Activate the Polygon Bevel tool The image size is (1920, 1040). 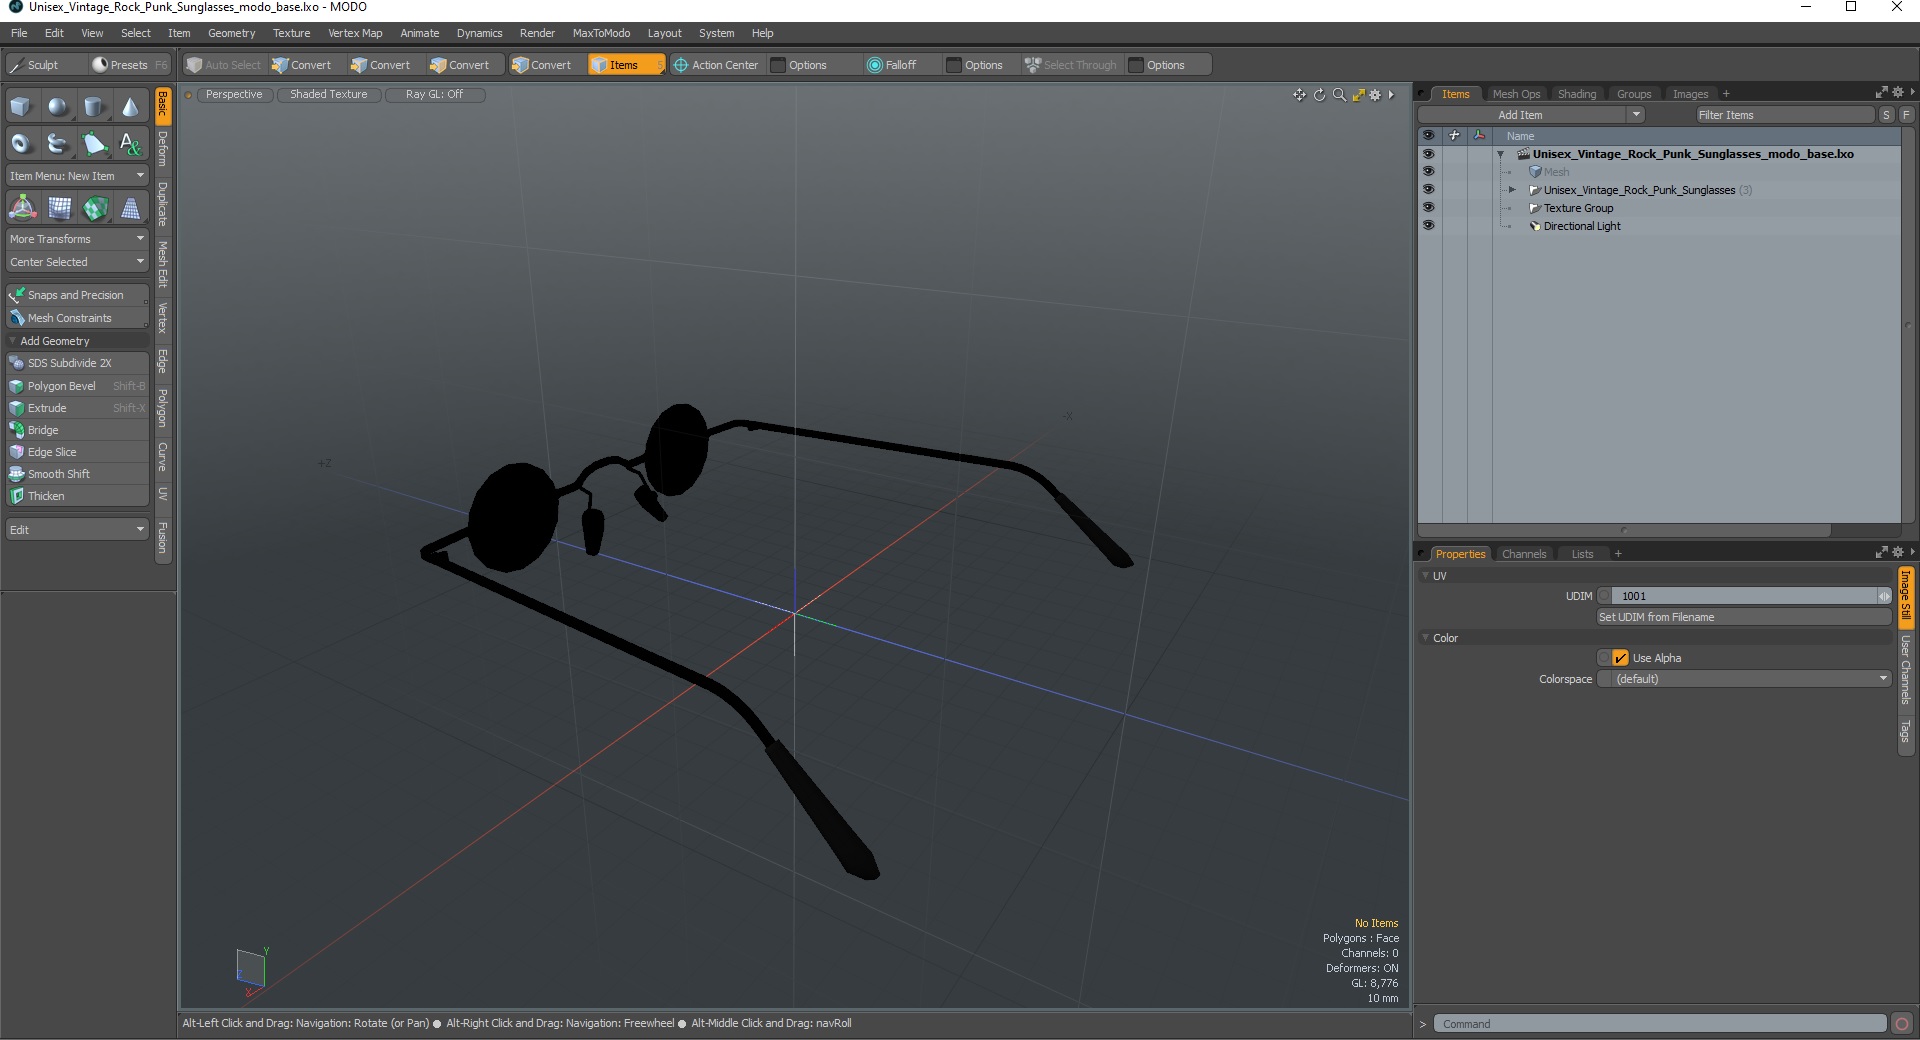tap(77, 386)
